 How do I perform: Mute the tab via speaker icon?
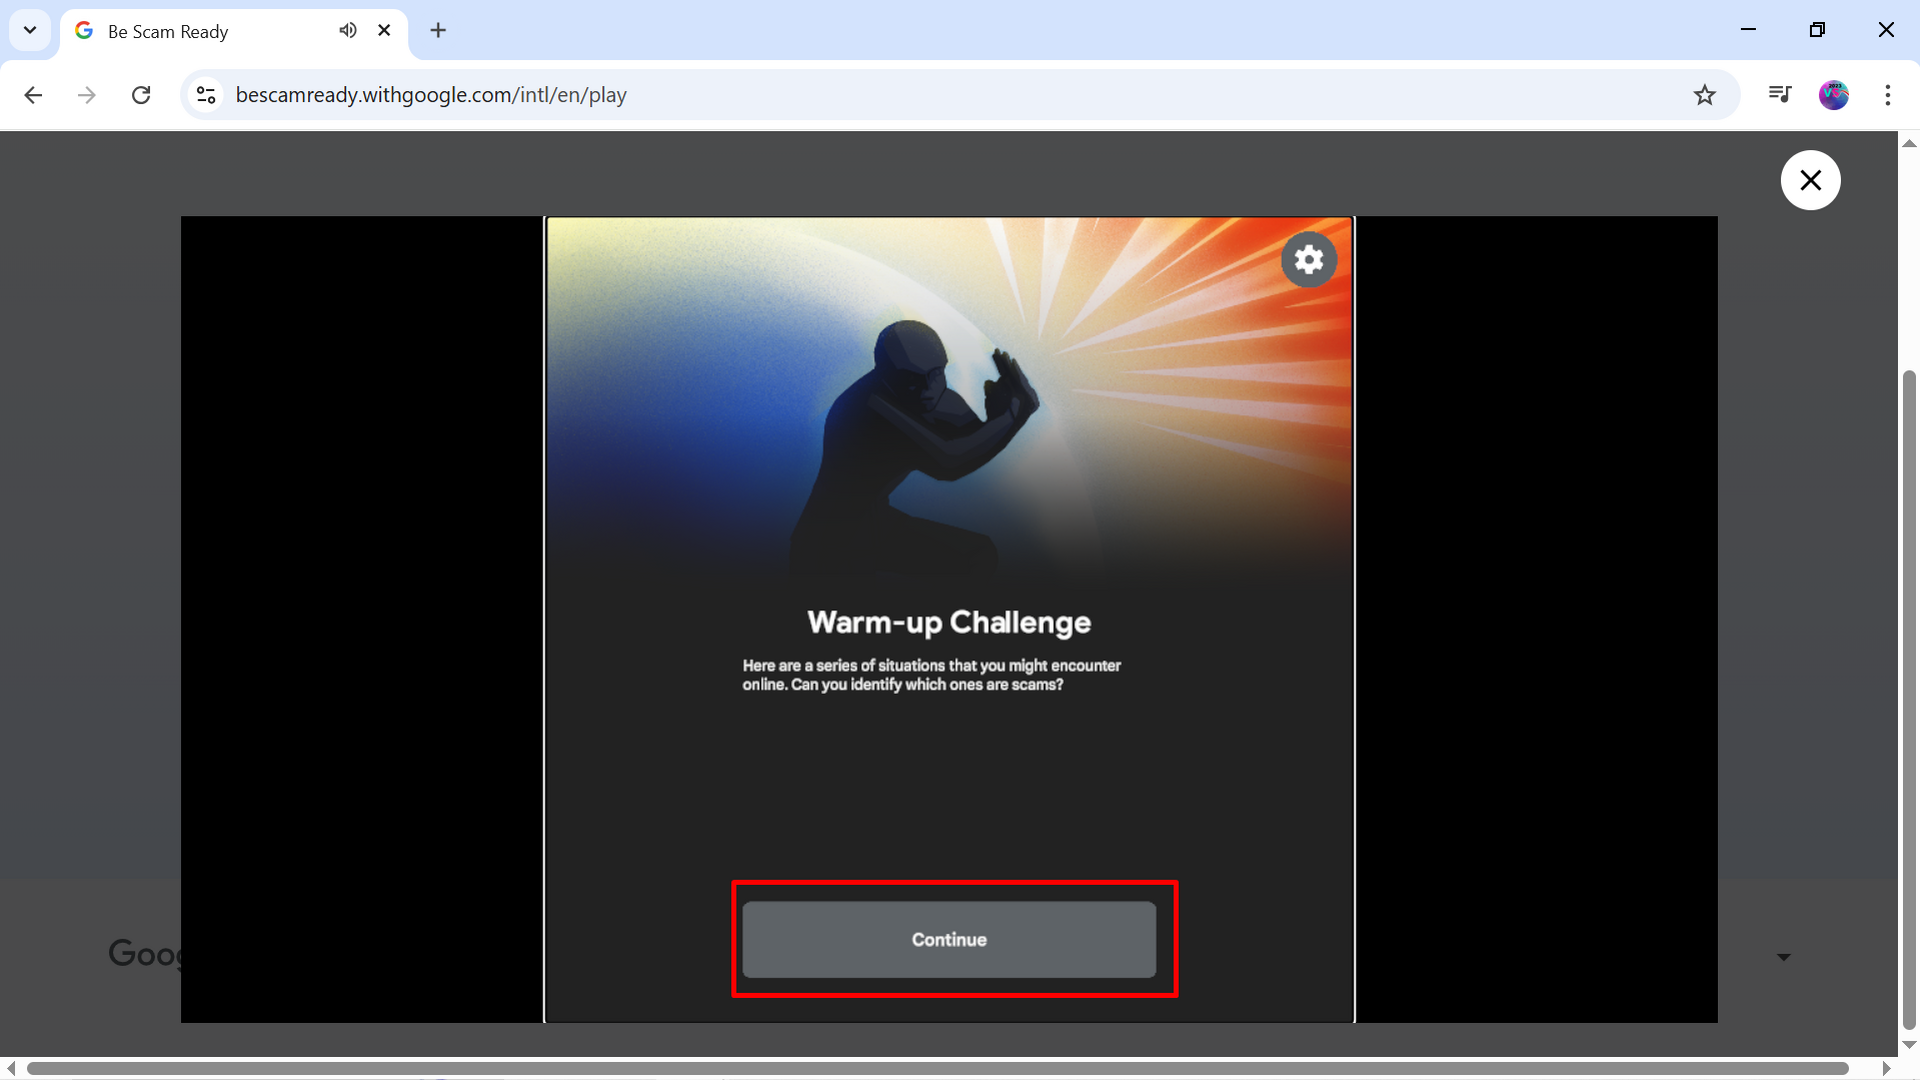coord(347,30)
